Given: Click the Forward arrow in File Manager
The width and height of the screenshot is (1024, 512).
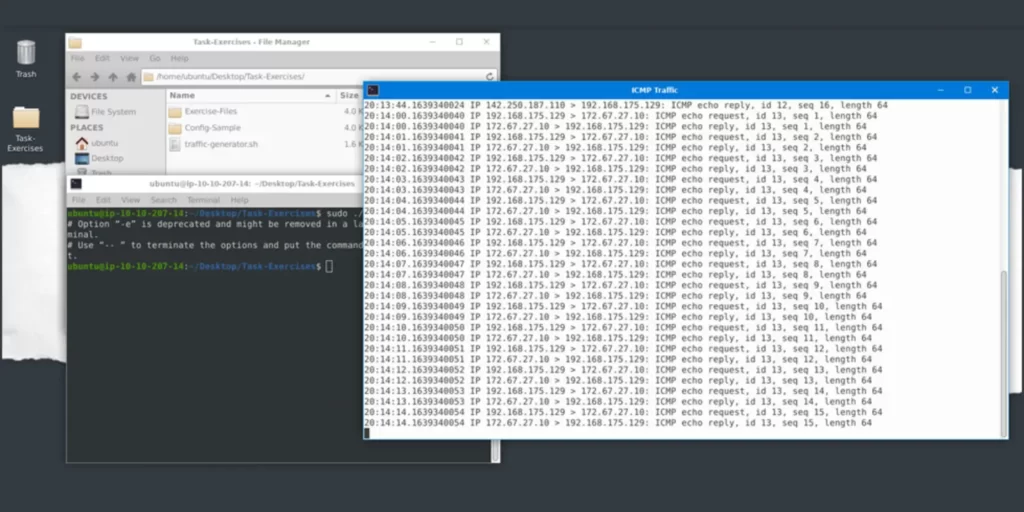Looking at the screenshot, I should [95, 77].
